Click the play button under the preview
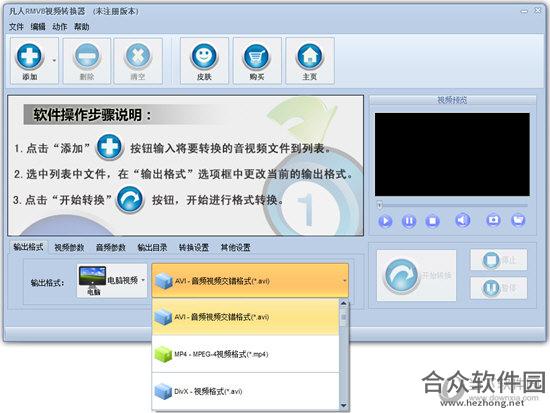Viewport: 550px width, 413px height. (385, 221)
